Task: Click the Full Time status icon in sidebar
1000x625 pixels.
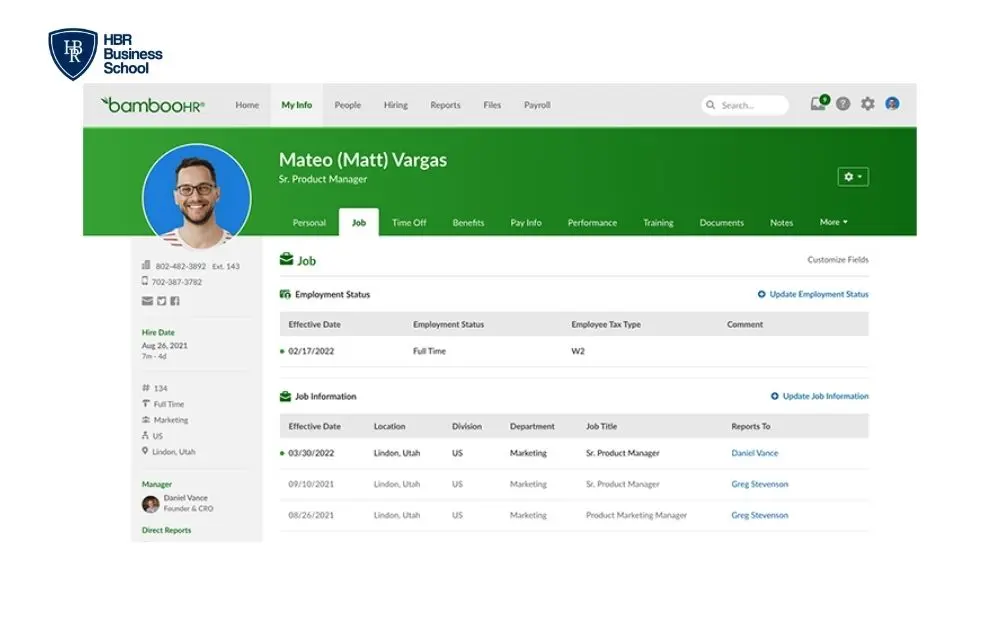Action: (145, 404)
